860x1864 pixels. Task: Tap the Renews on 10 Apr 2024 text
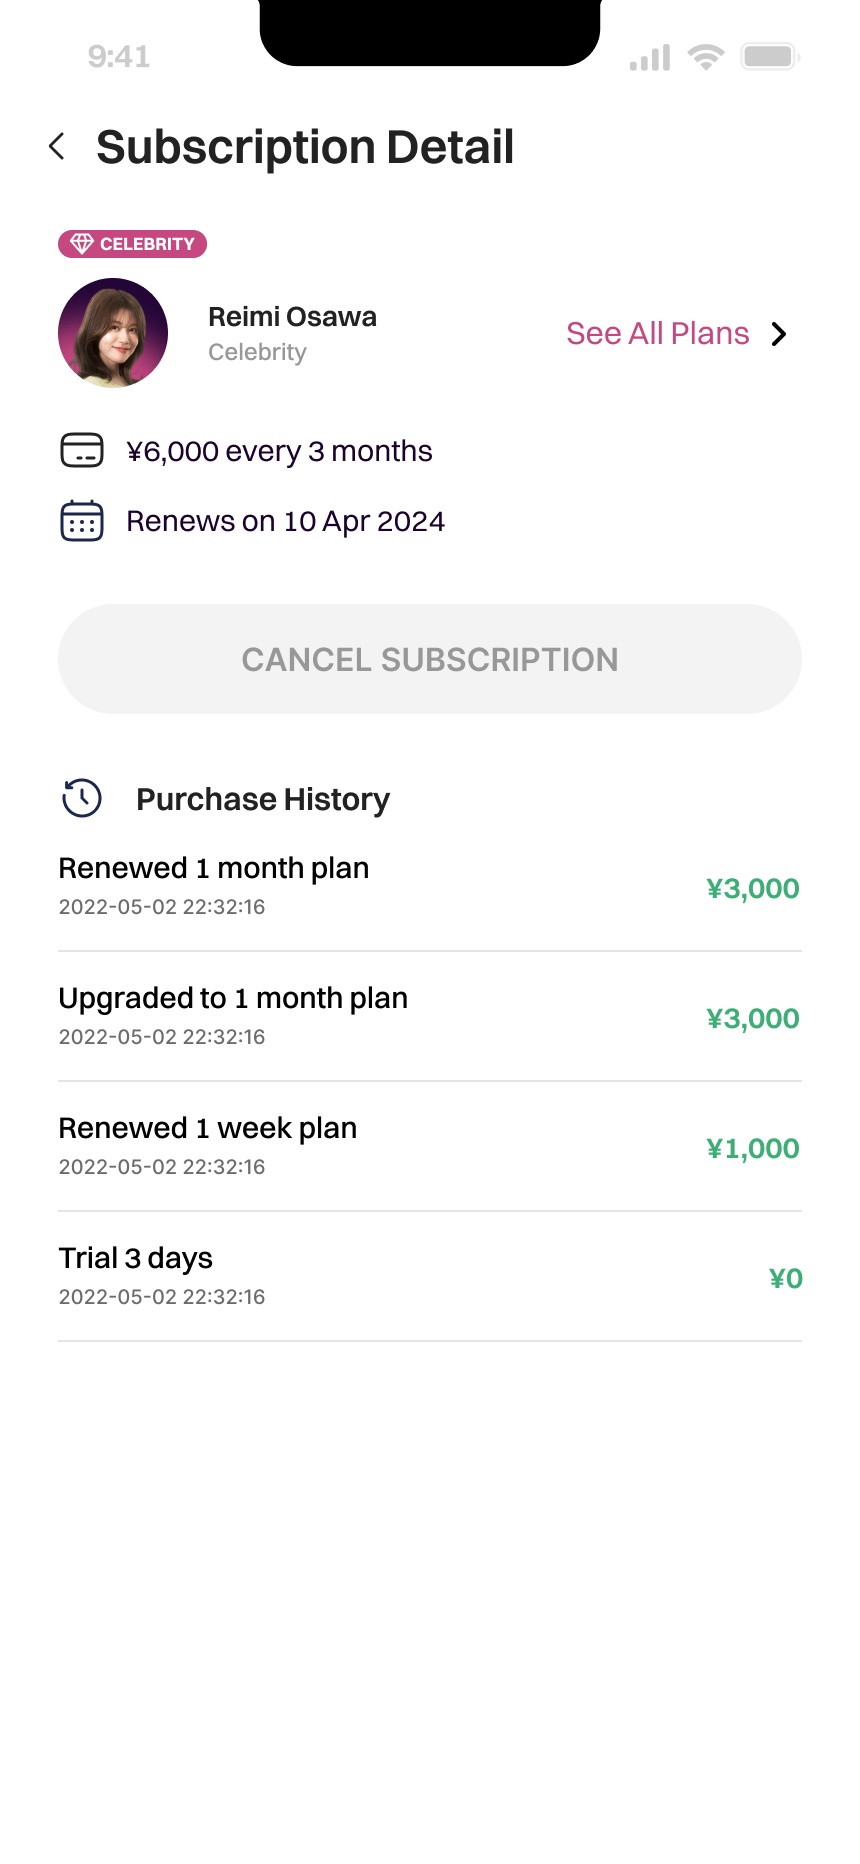pos(285,521)
